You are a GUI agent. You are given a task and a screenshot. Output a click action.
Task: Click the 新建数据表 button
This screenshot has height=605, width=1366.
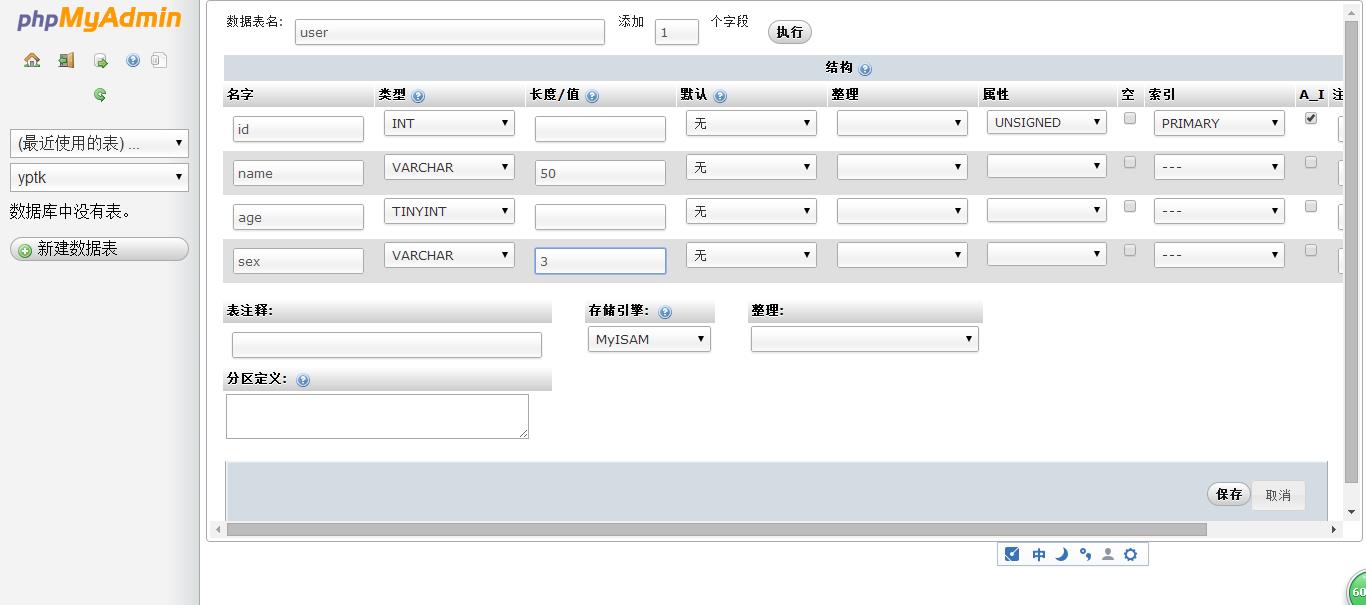pyautogui.click(x=99, y=249)
